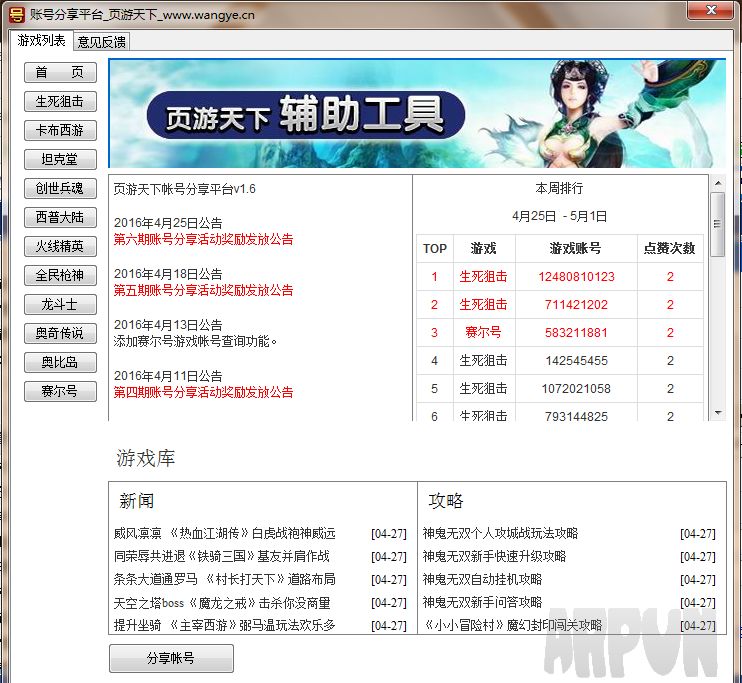742x683 pixels.
Task: Click the 点赞次数 column header
Action: (x=670, y=248)
